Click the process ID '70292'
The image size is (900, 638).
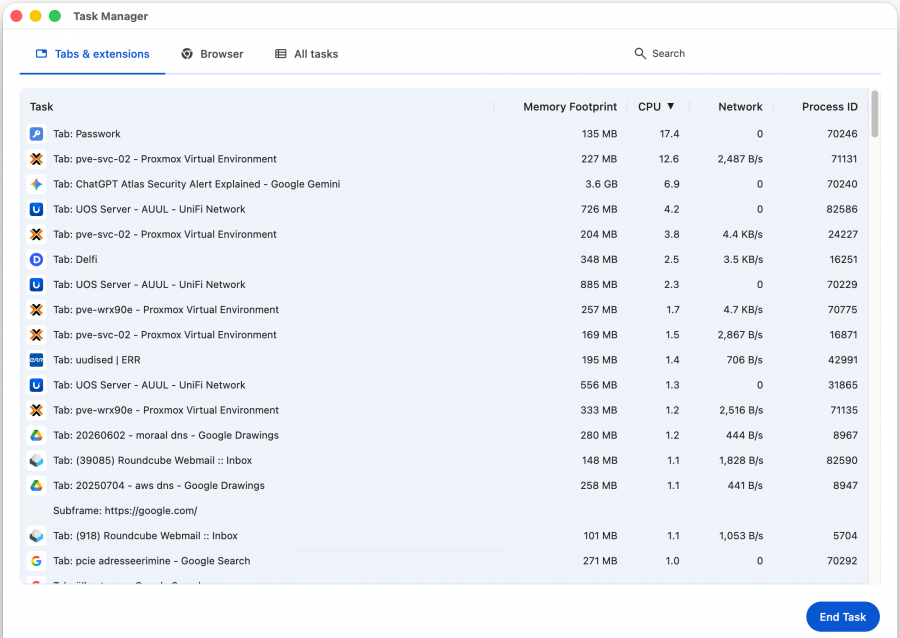(x=842, y=561)
